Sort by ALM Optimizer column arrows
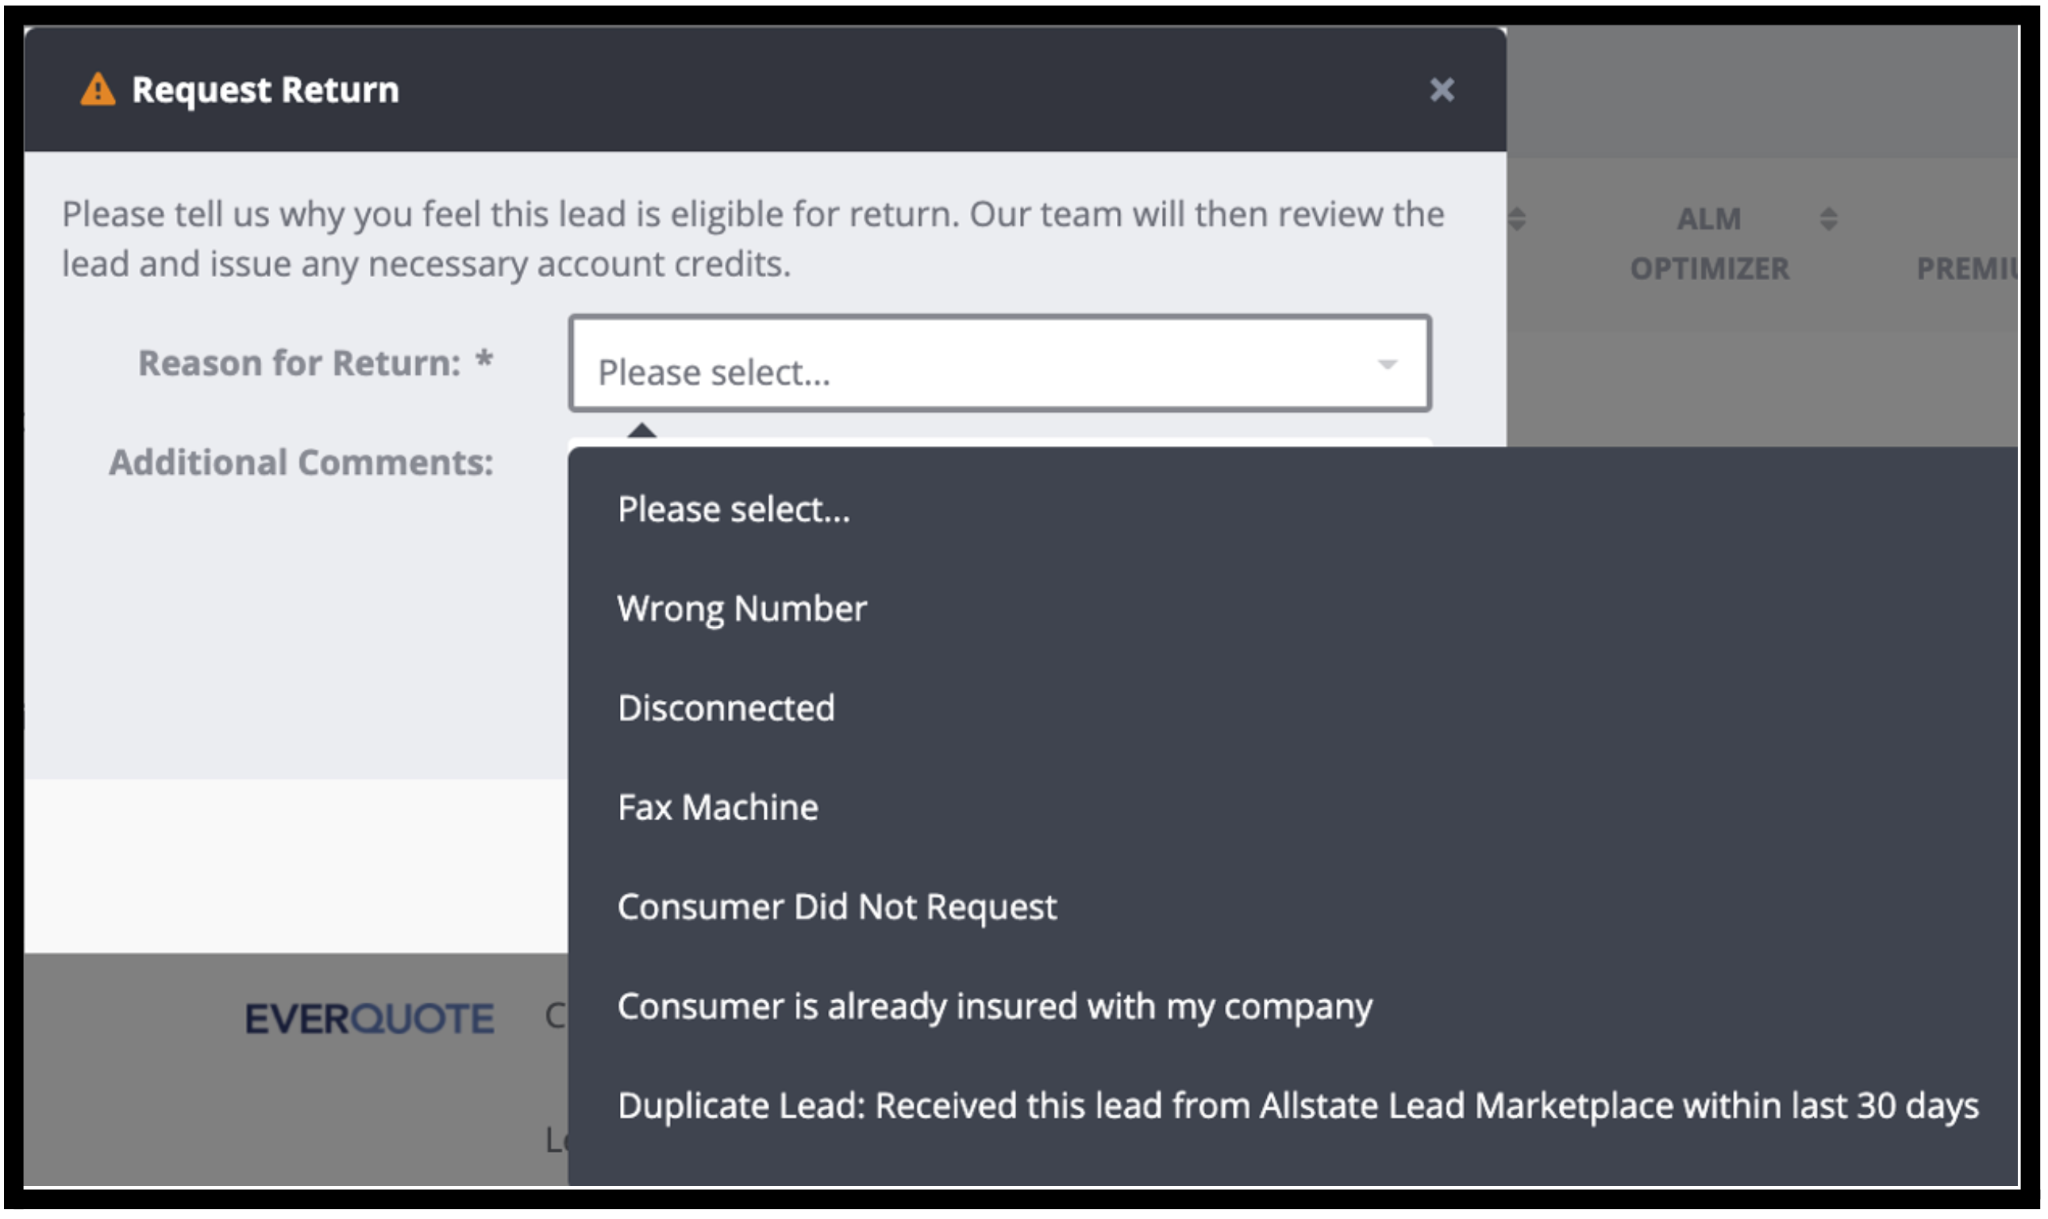Image resolution: width=2048 pixels, height=1219 pixels. coord(1828,219)
